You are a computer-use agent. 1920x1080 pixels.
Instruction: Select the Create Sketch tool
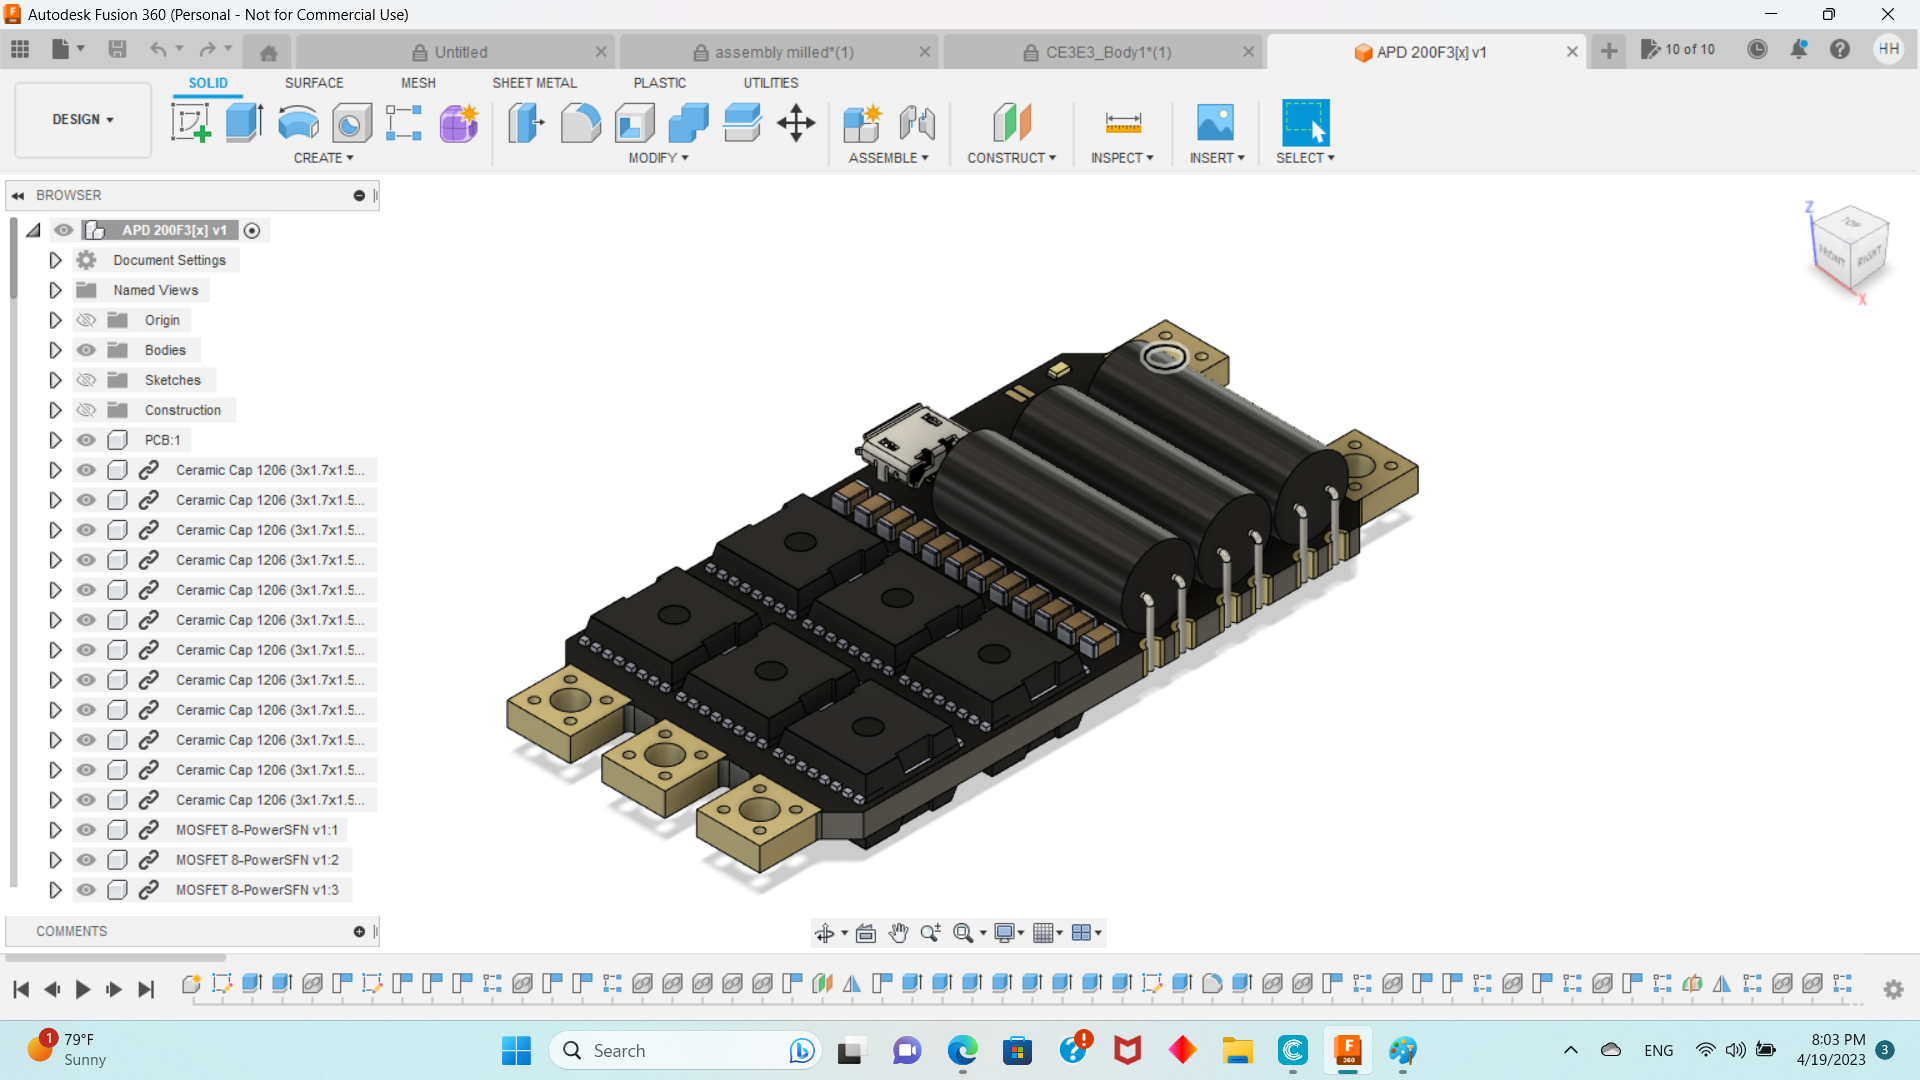(x=190, y=123)
